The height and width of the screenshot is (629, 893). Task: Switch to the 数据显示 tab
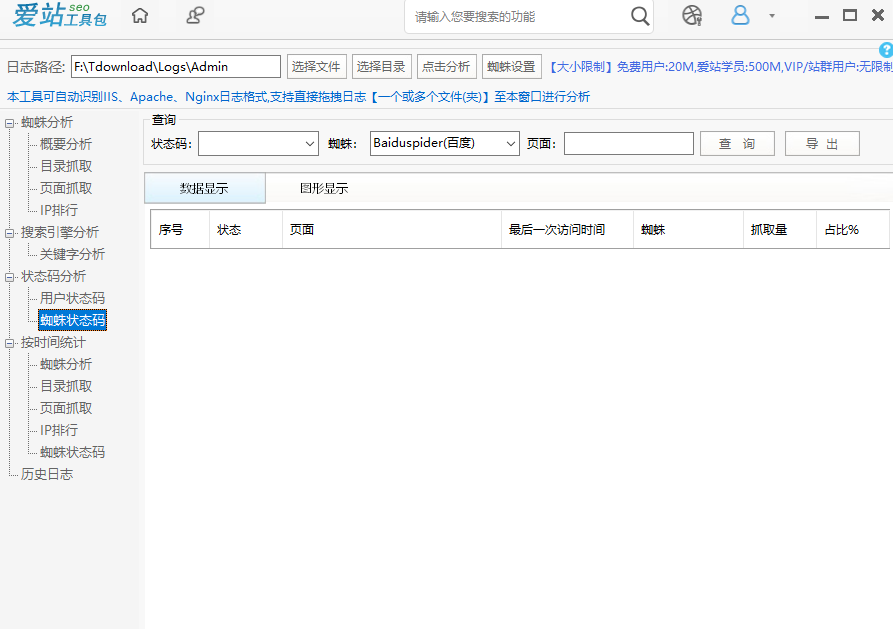[x=204, y=189]
